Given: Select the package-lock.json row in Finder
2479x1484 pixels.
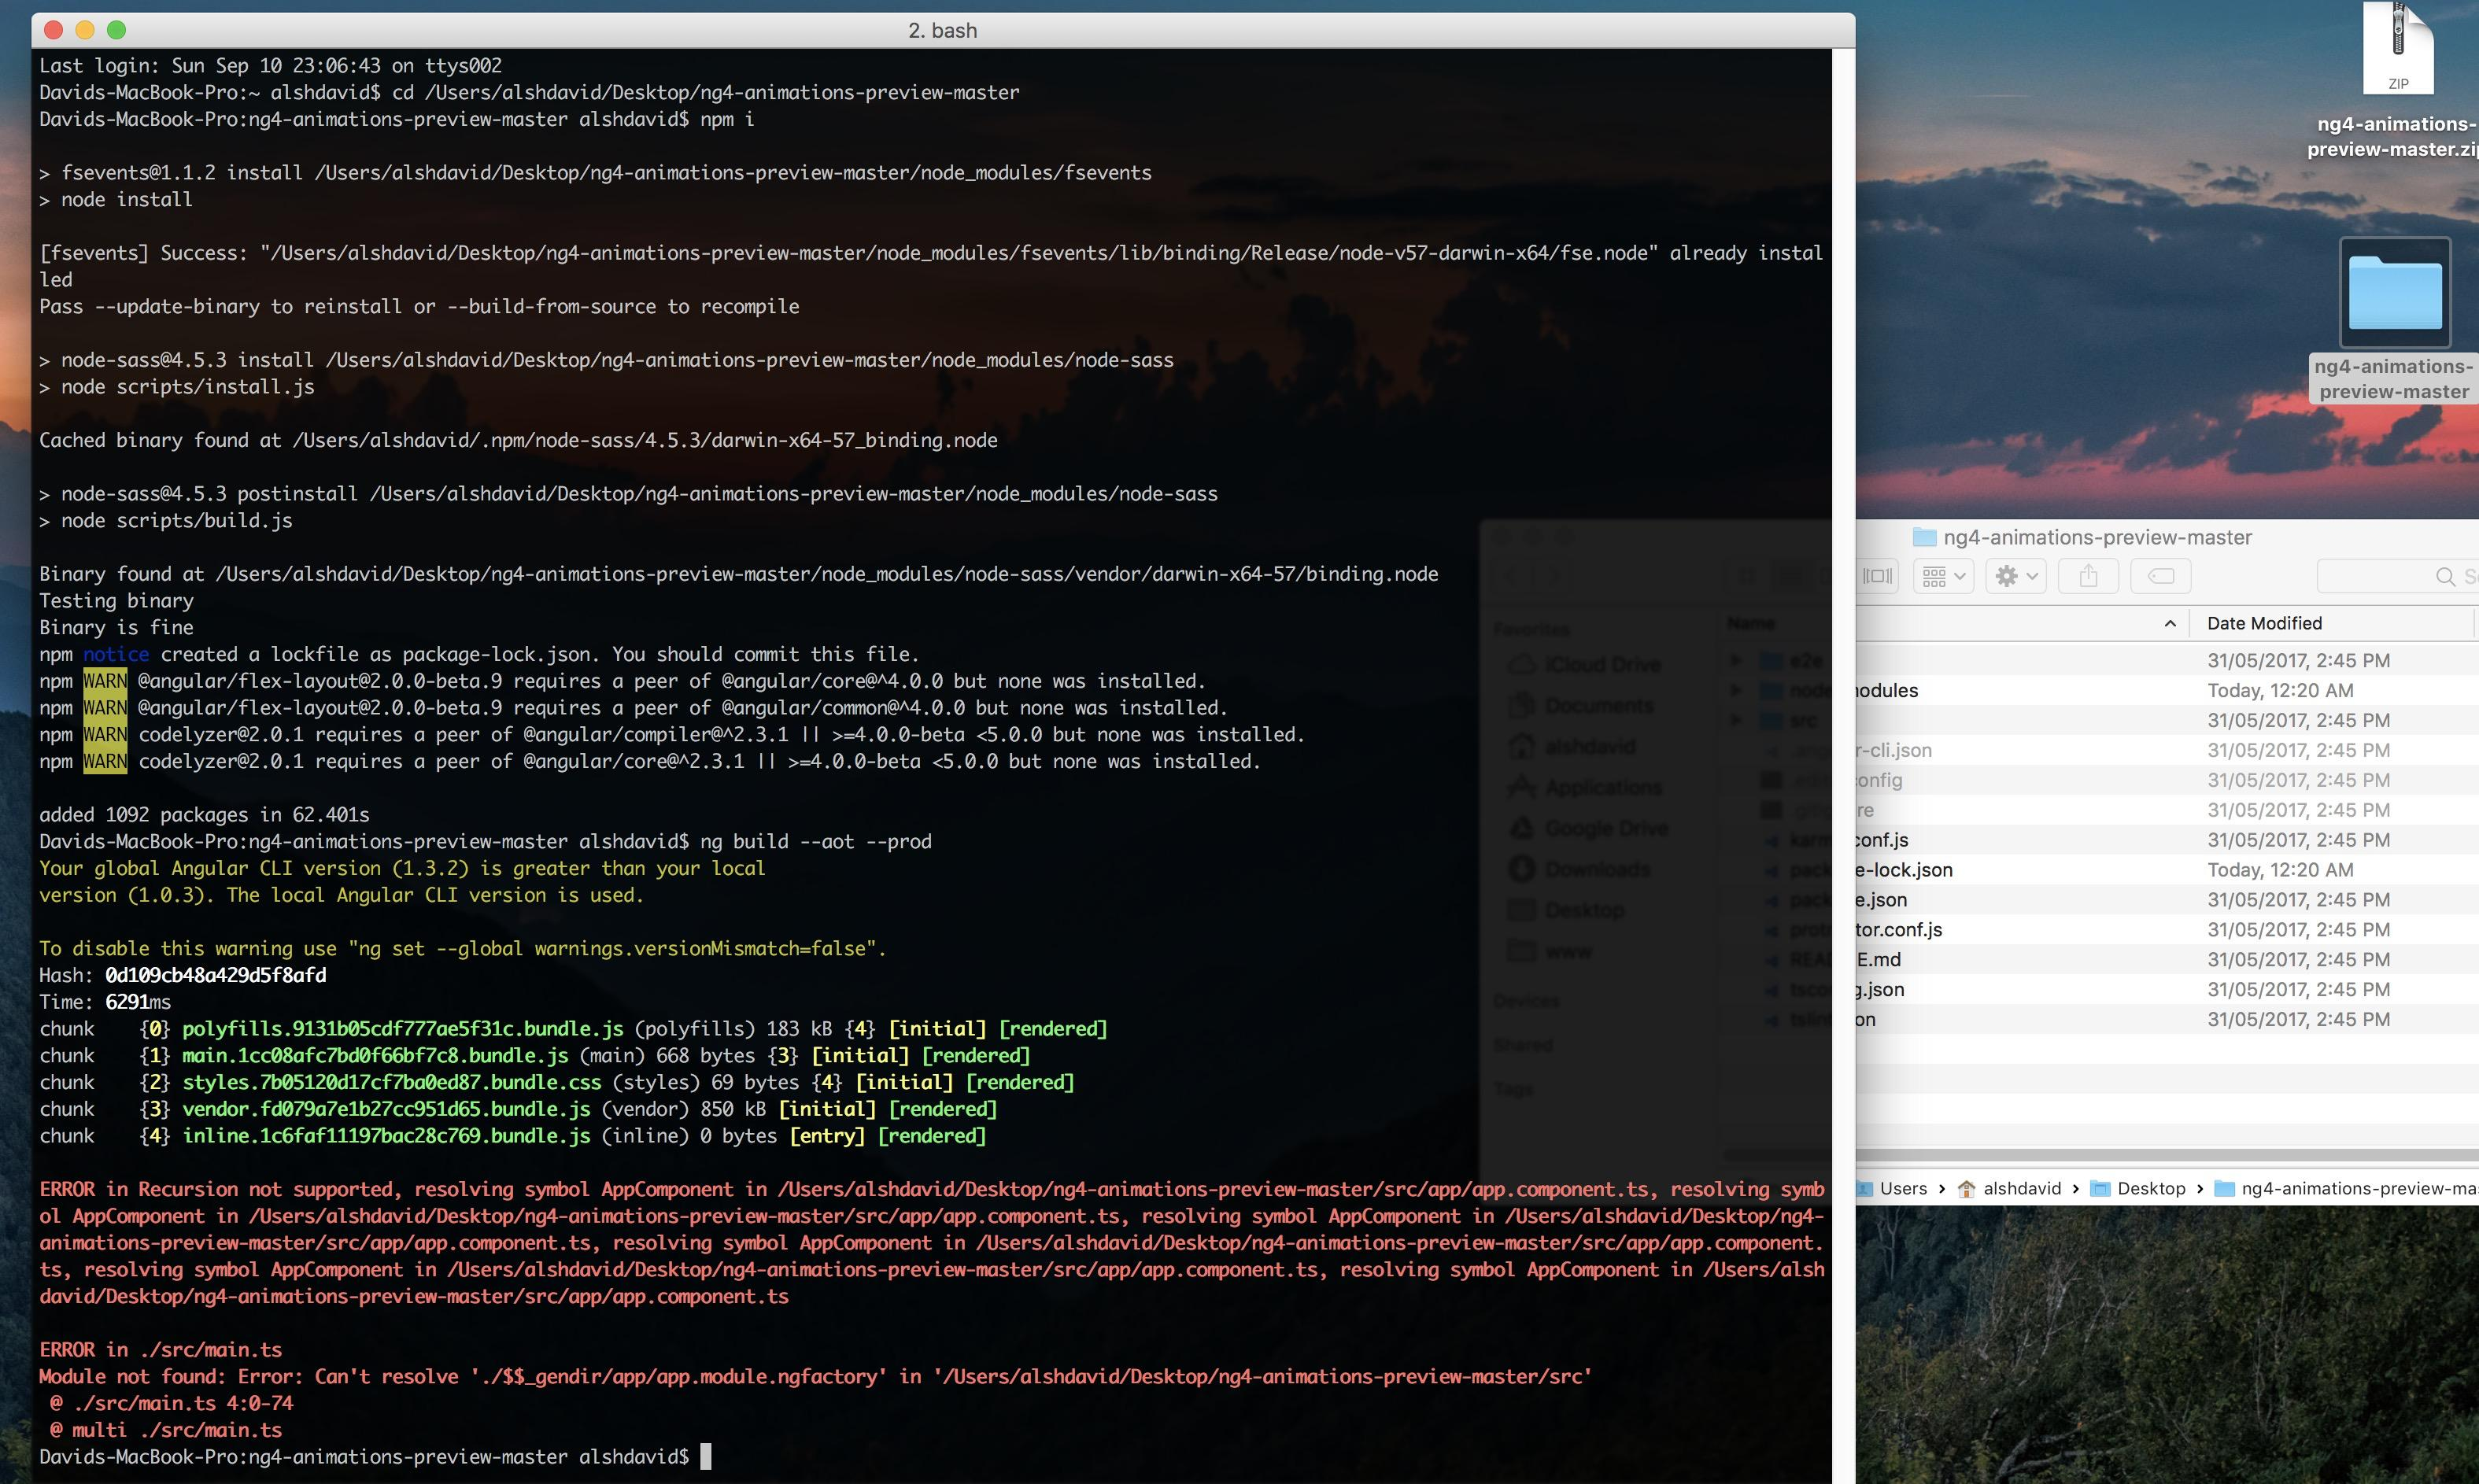Looking at the screenshot, I should point(2167,870).
